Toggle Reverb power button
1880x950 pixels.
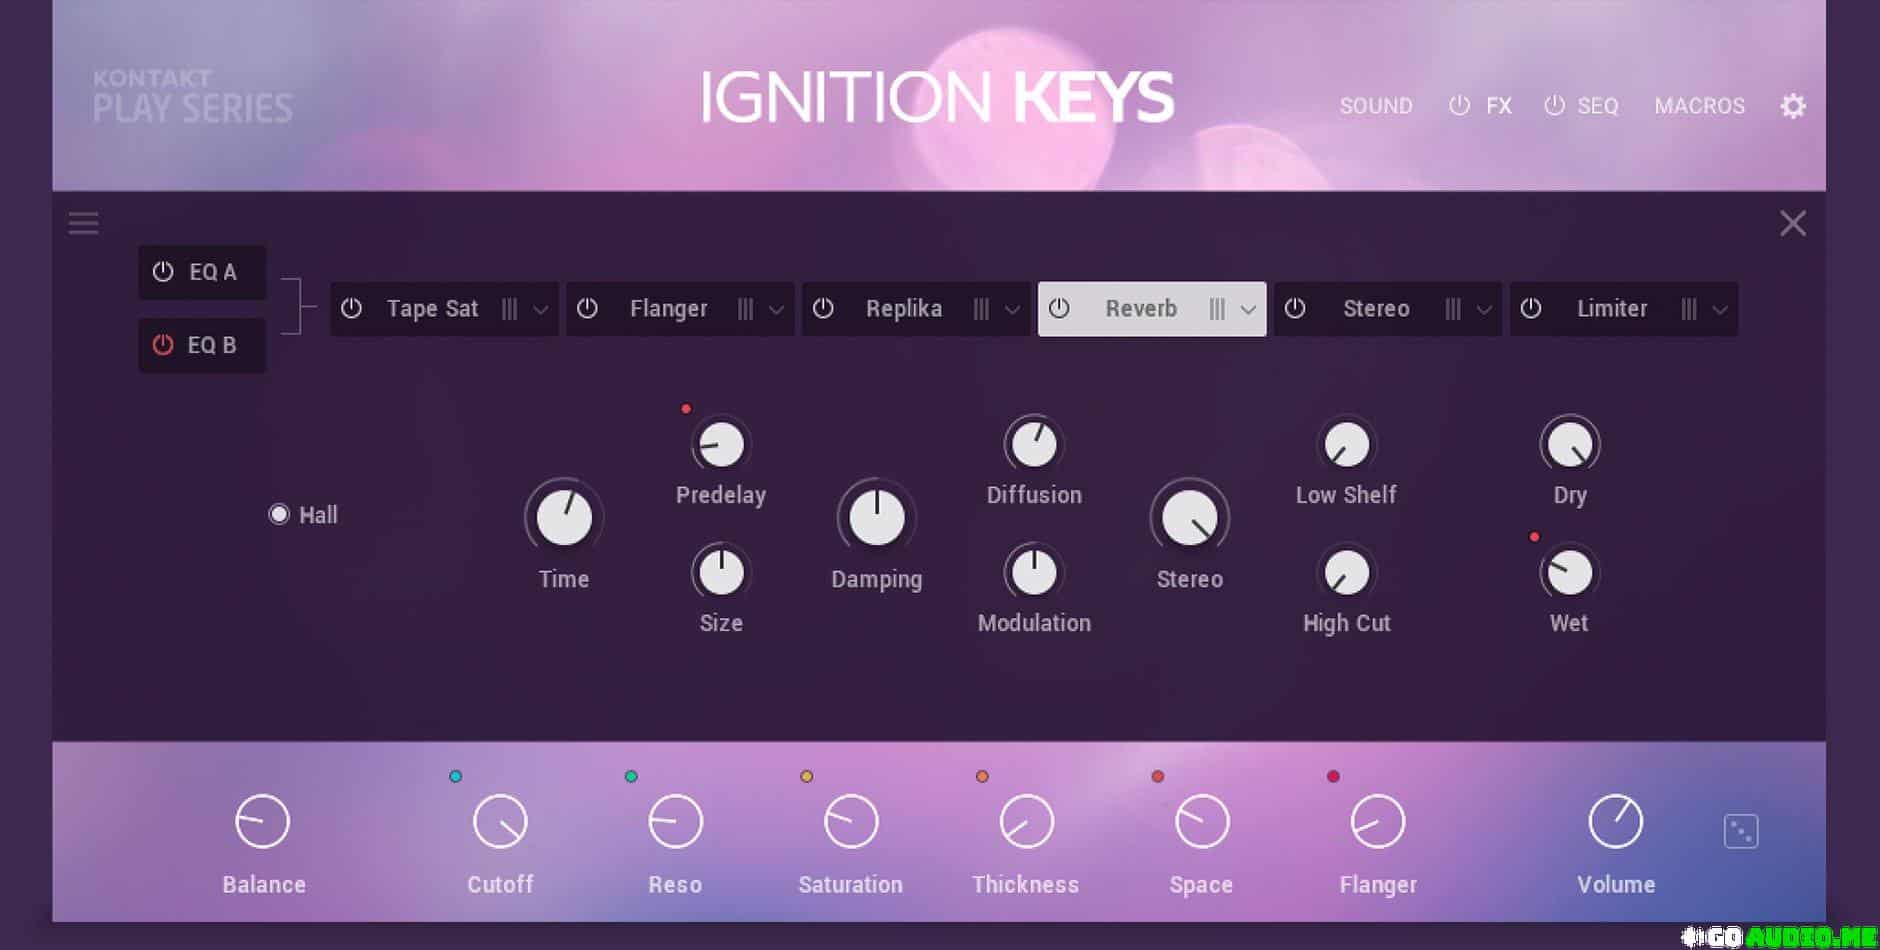coord(1059,308)
